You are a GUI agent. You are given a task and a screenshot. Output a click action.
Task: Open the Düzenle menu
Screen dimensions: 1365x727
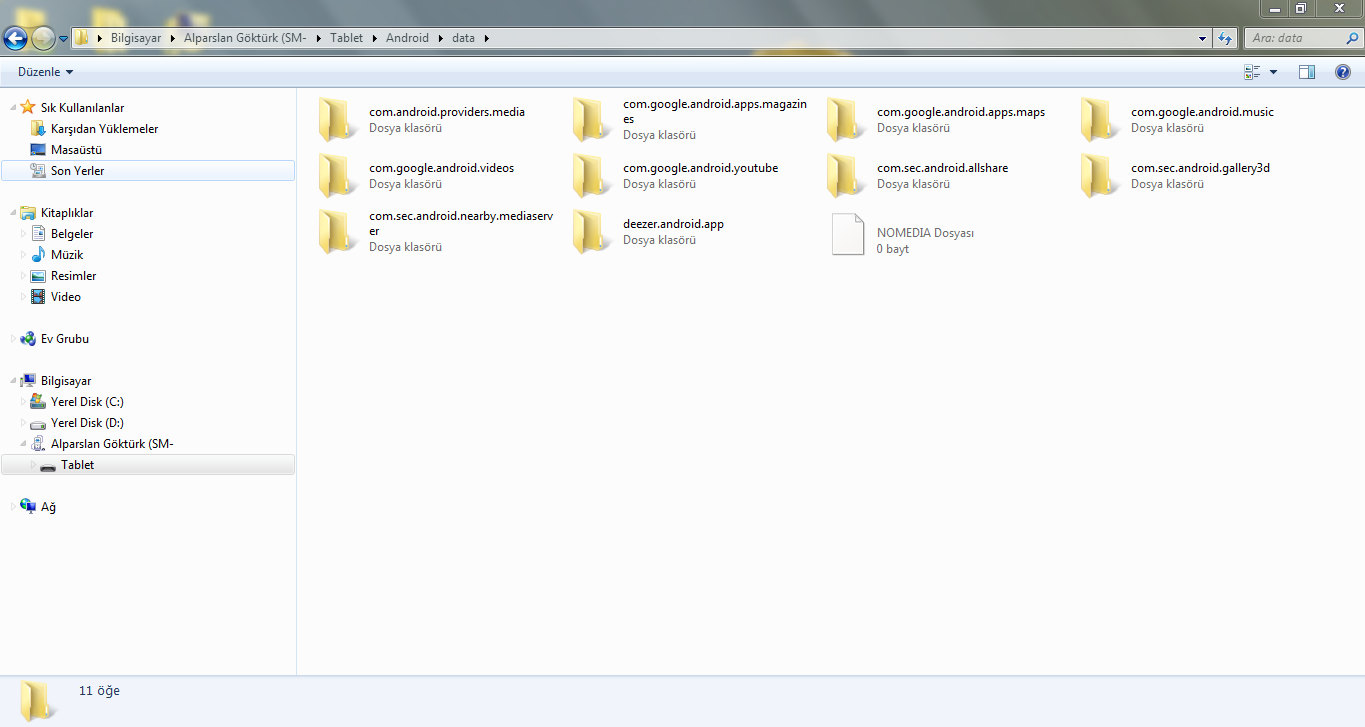click(45, 72)
